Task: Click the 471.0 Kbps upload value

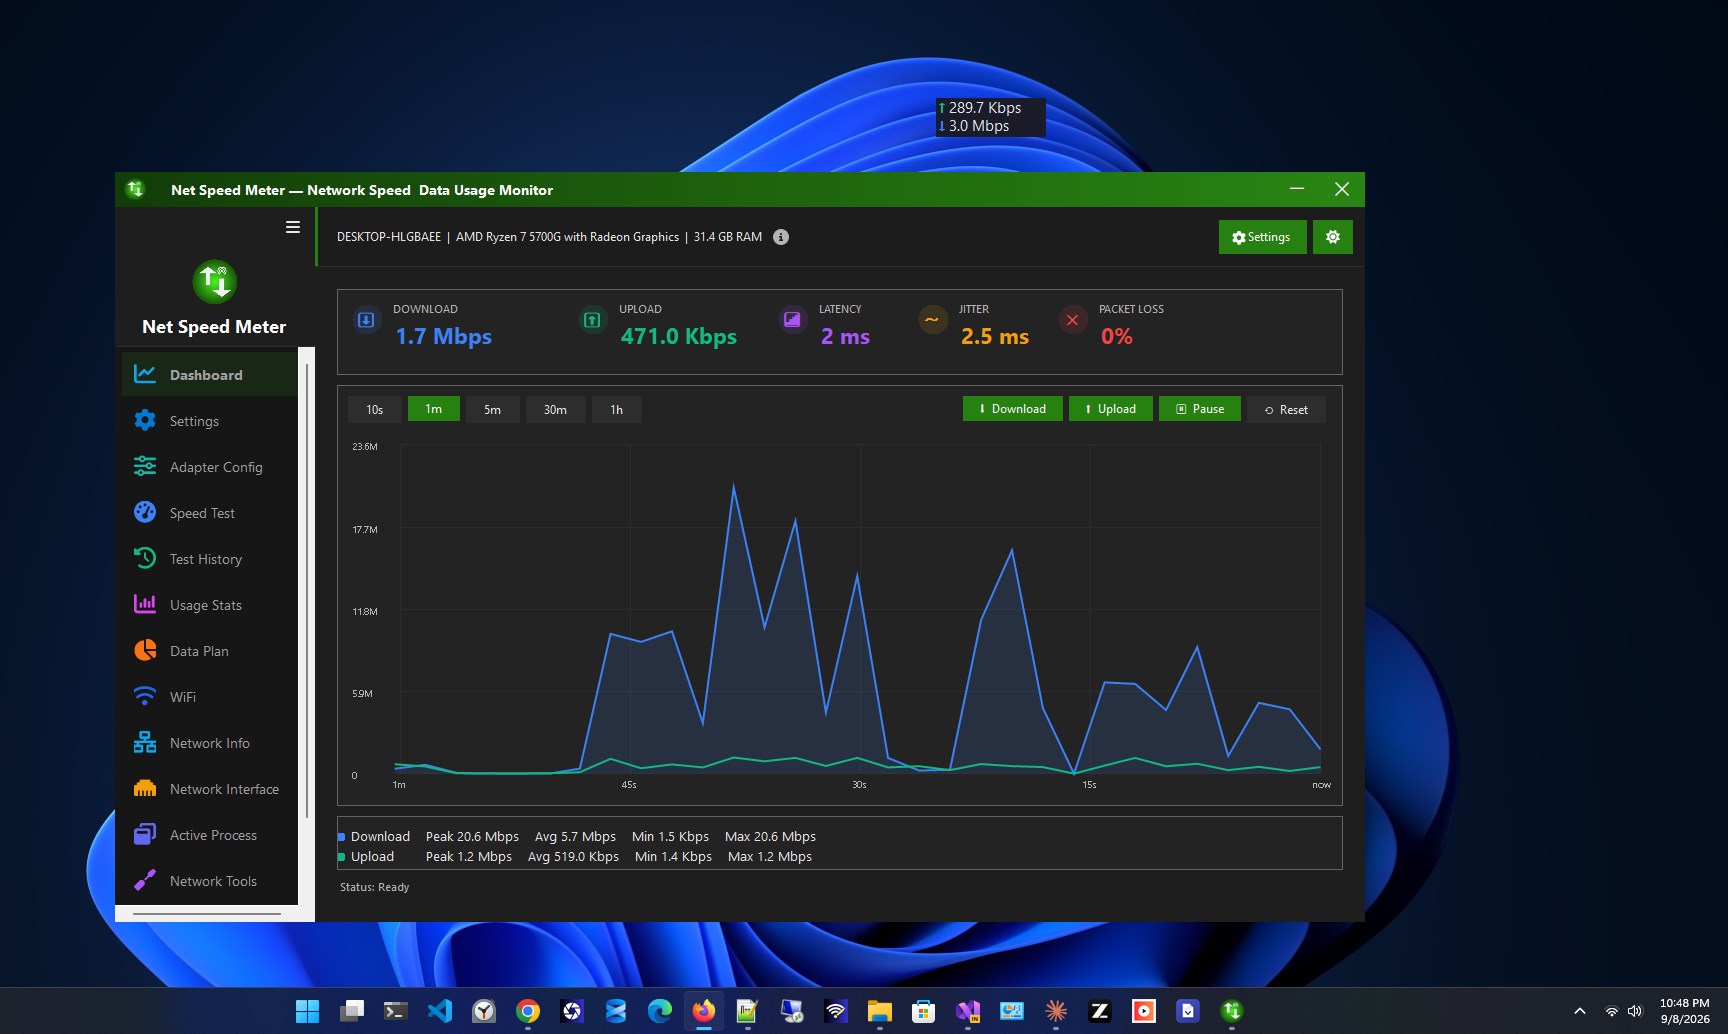Action: click(679, 336)
